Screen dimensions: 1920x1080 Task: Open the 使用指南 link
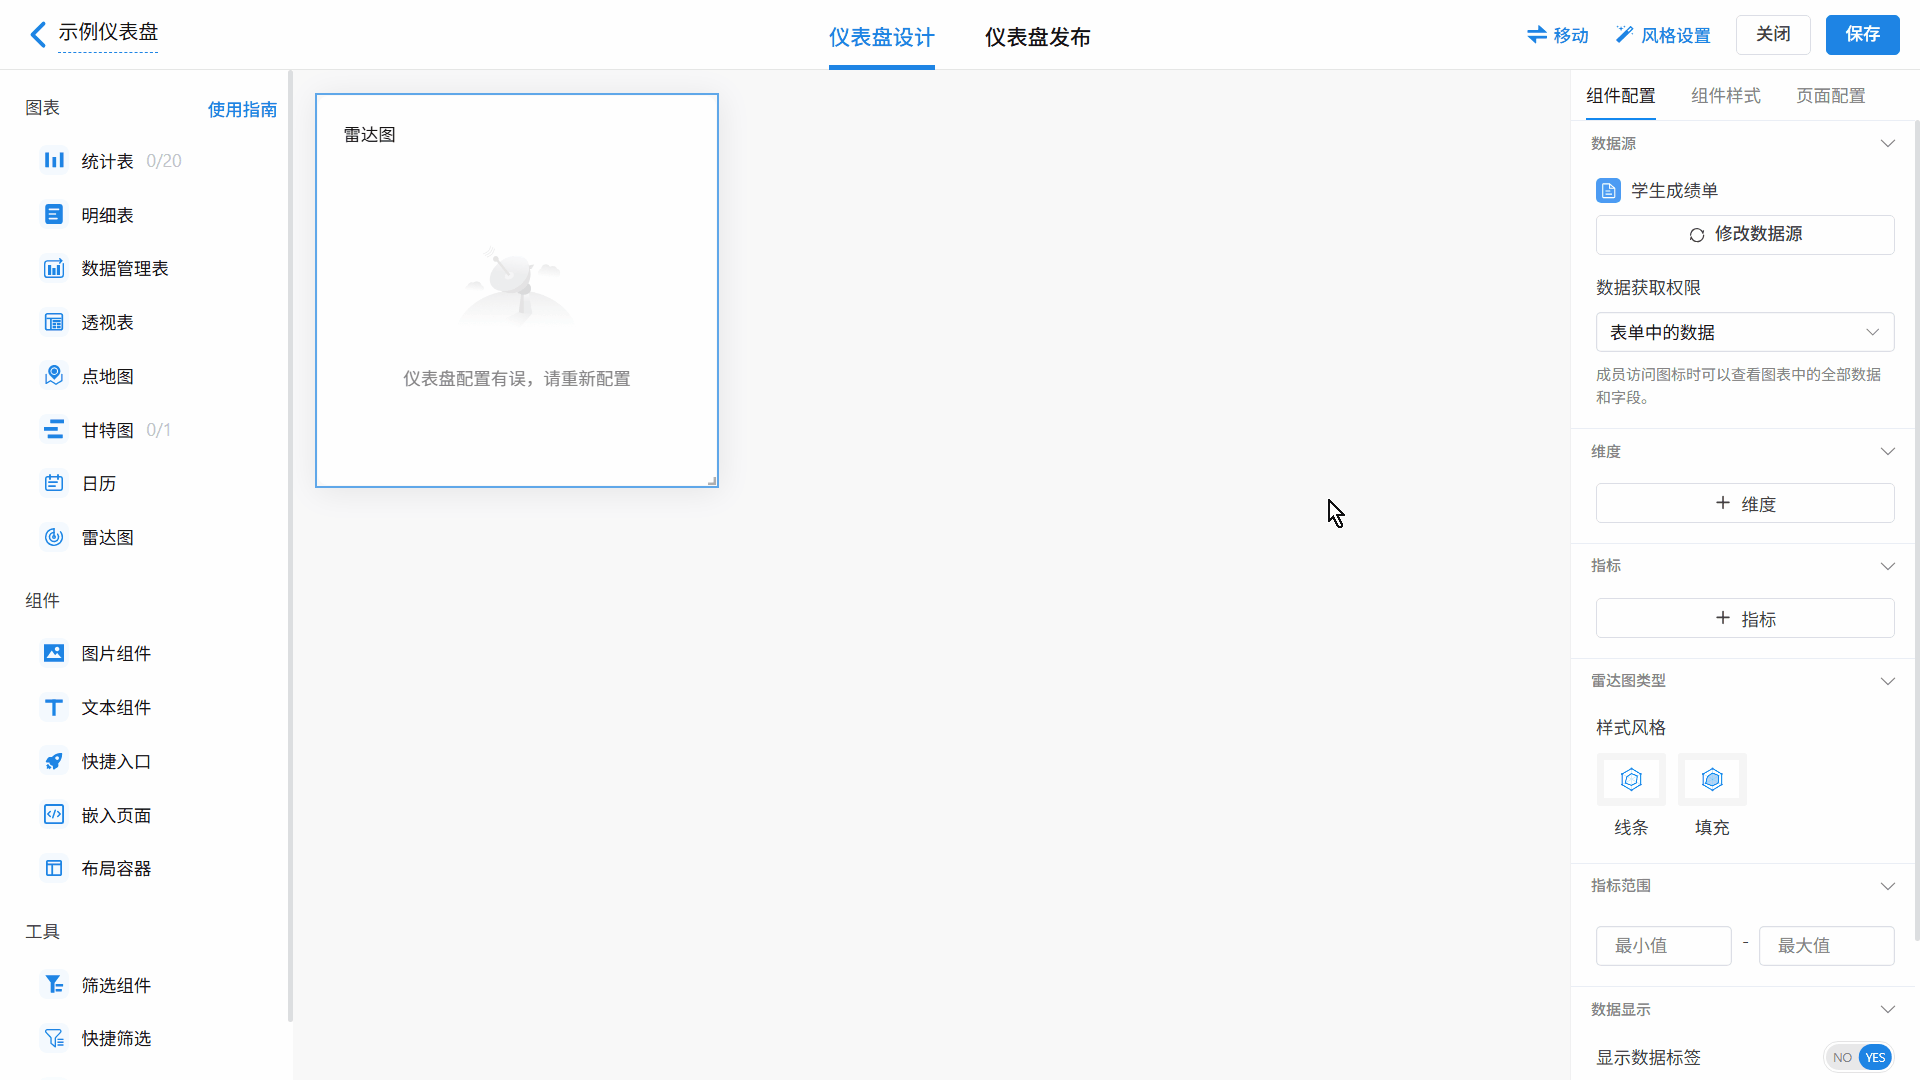242,109
